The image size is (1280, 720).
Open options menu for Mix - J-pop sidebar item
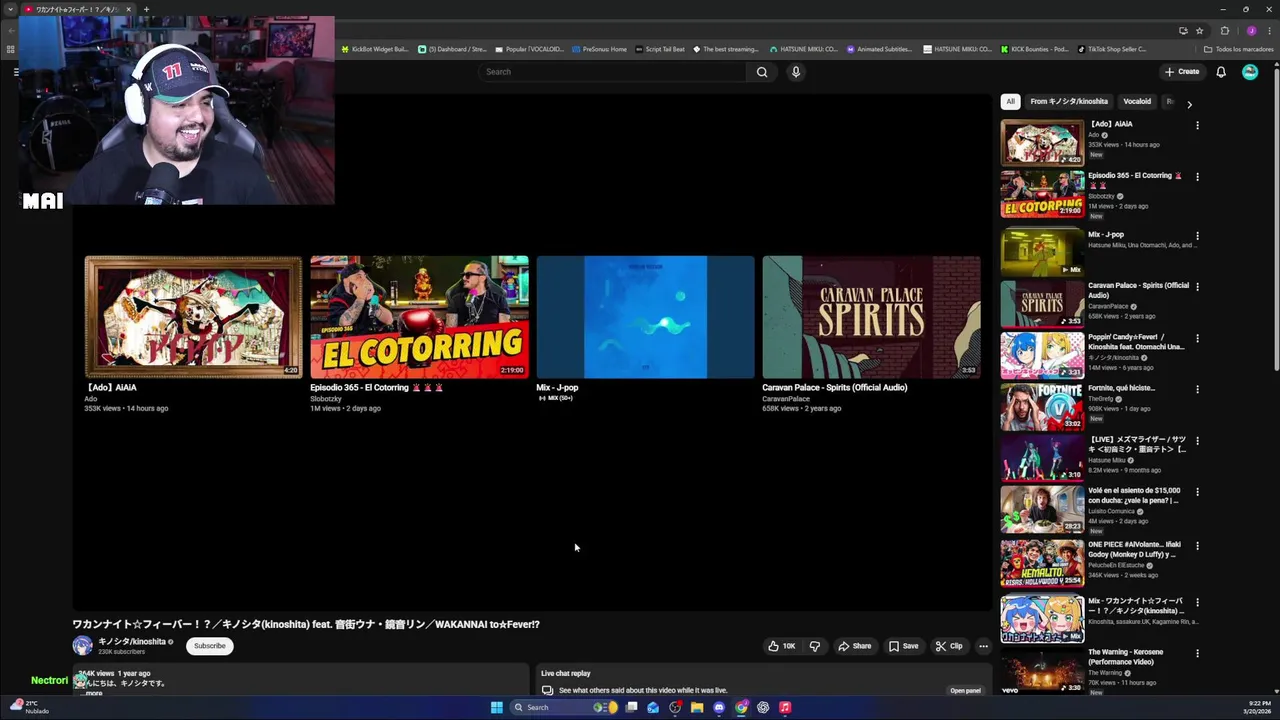coord(1197,236)
